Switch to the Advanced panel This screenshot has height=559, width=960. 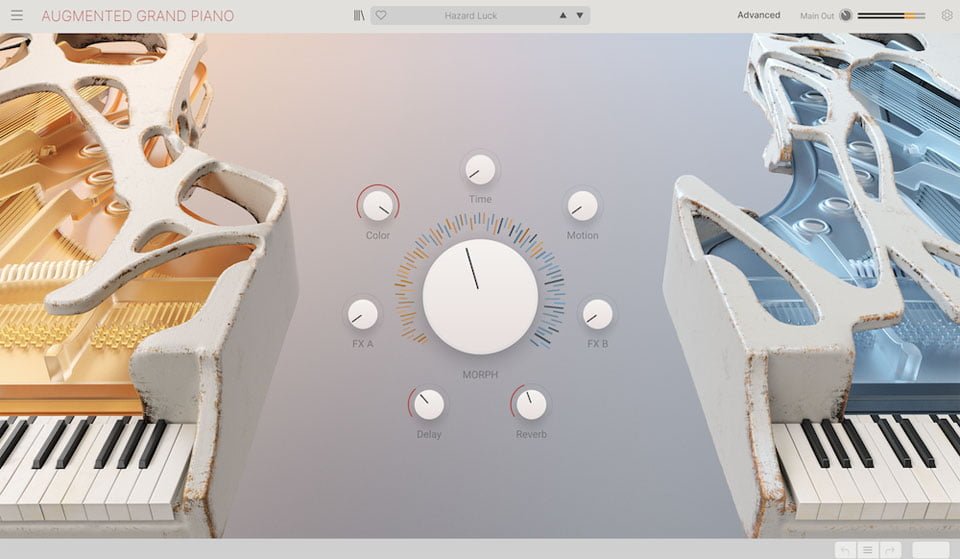pyautogui.click(x=758, y=15)
